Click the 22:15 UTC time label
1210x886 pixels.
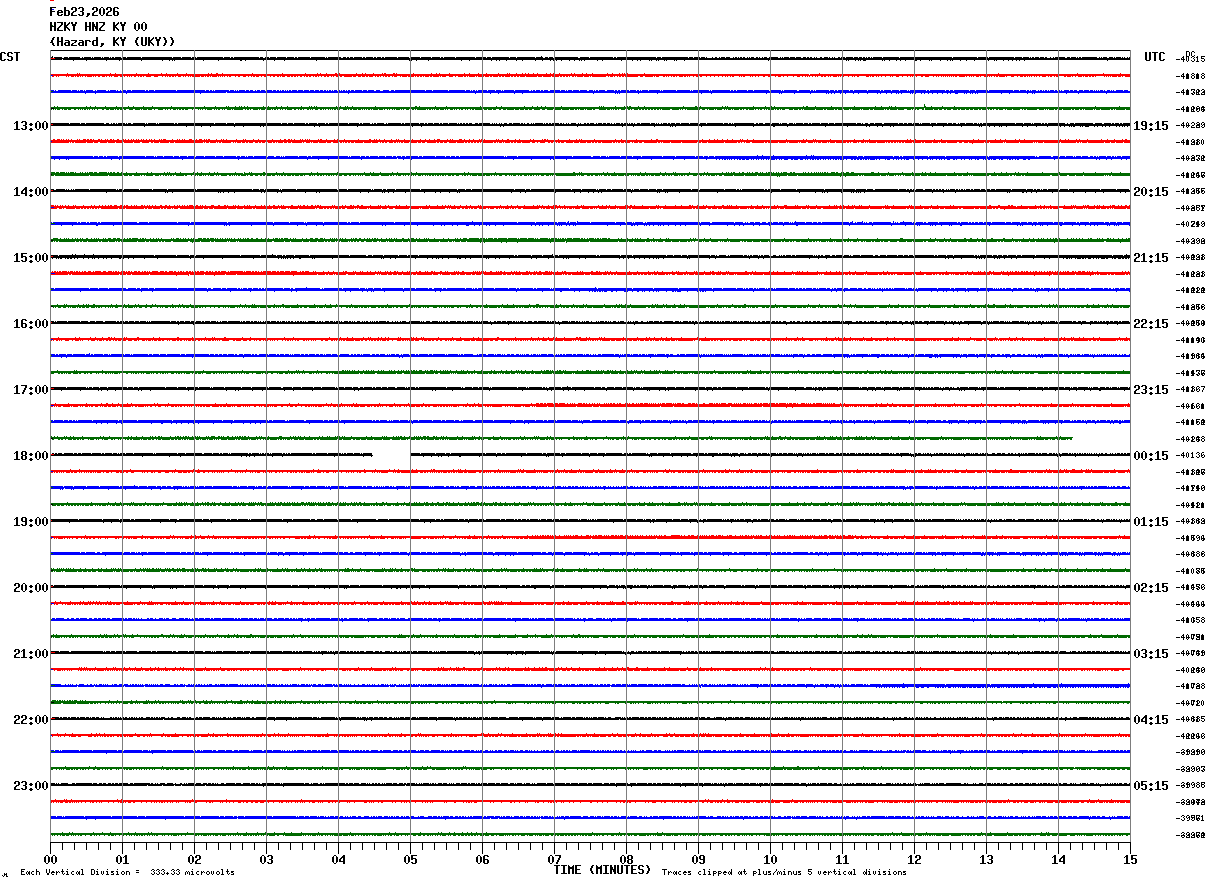click(1150, 324)
